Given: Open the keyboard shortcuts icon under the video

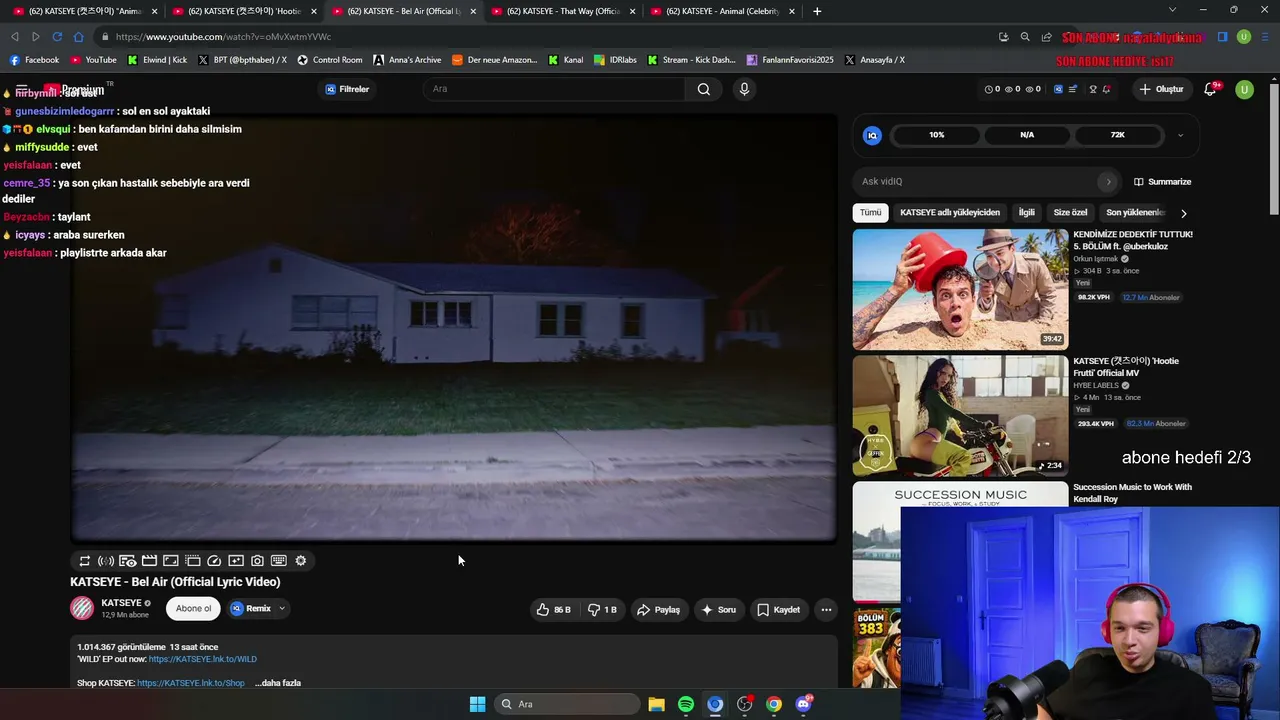Looking at the screenshot, I should click(279, 561).
